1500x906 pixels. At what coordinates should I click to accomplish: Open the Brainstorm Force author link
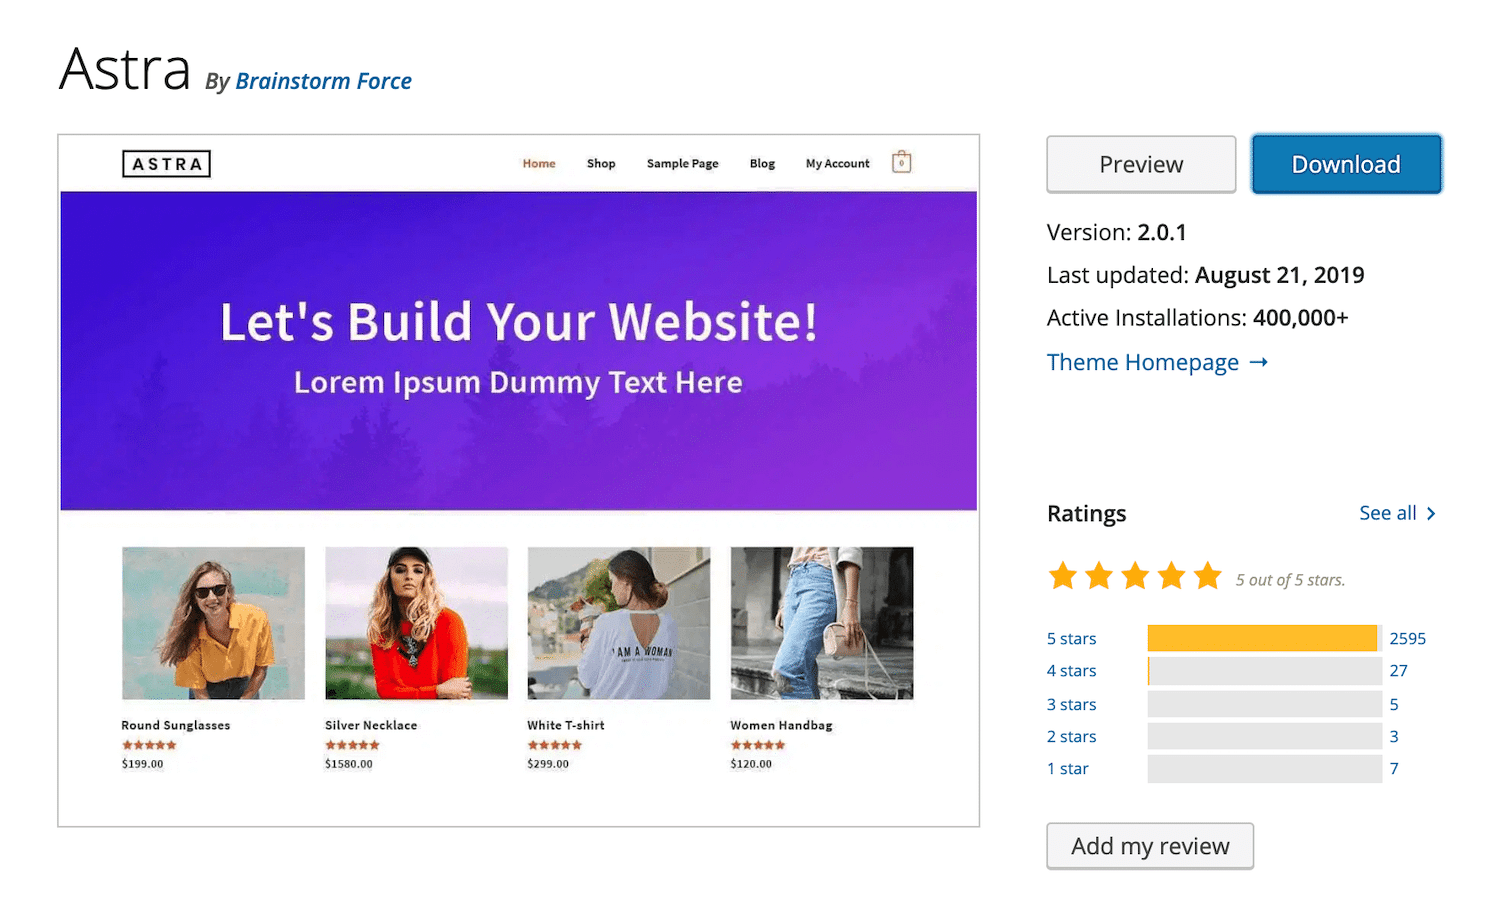[323, 81]
